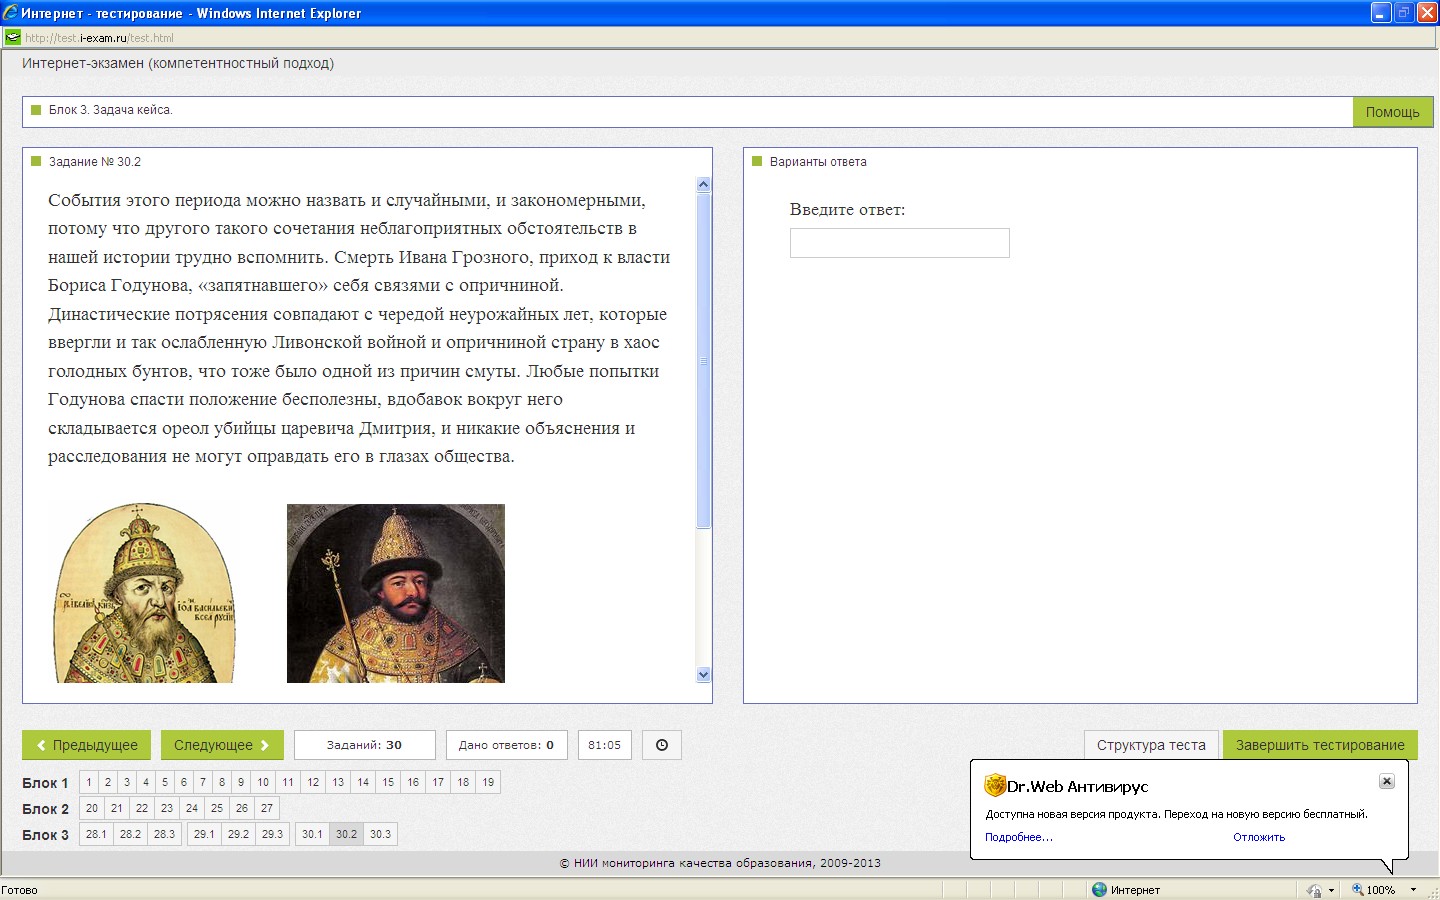Image resolution: width=1440 pixels, height=900 pixels.
Task: Open task 20 in Блок 2
Action: 92,808
